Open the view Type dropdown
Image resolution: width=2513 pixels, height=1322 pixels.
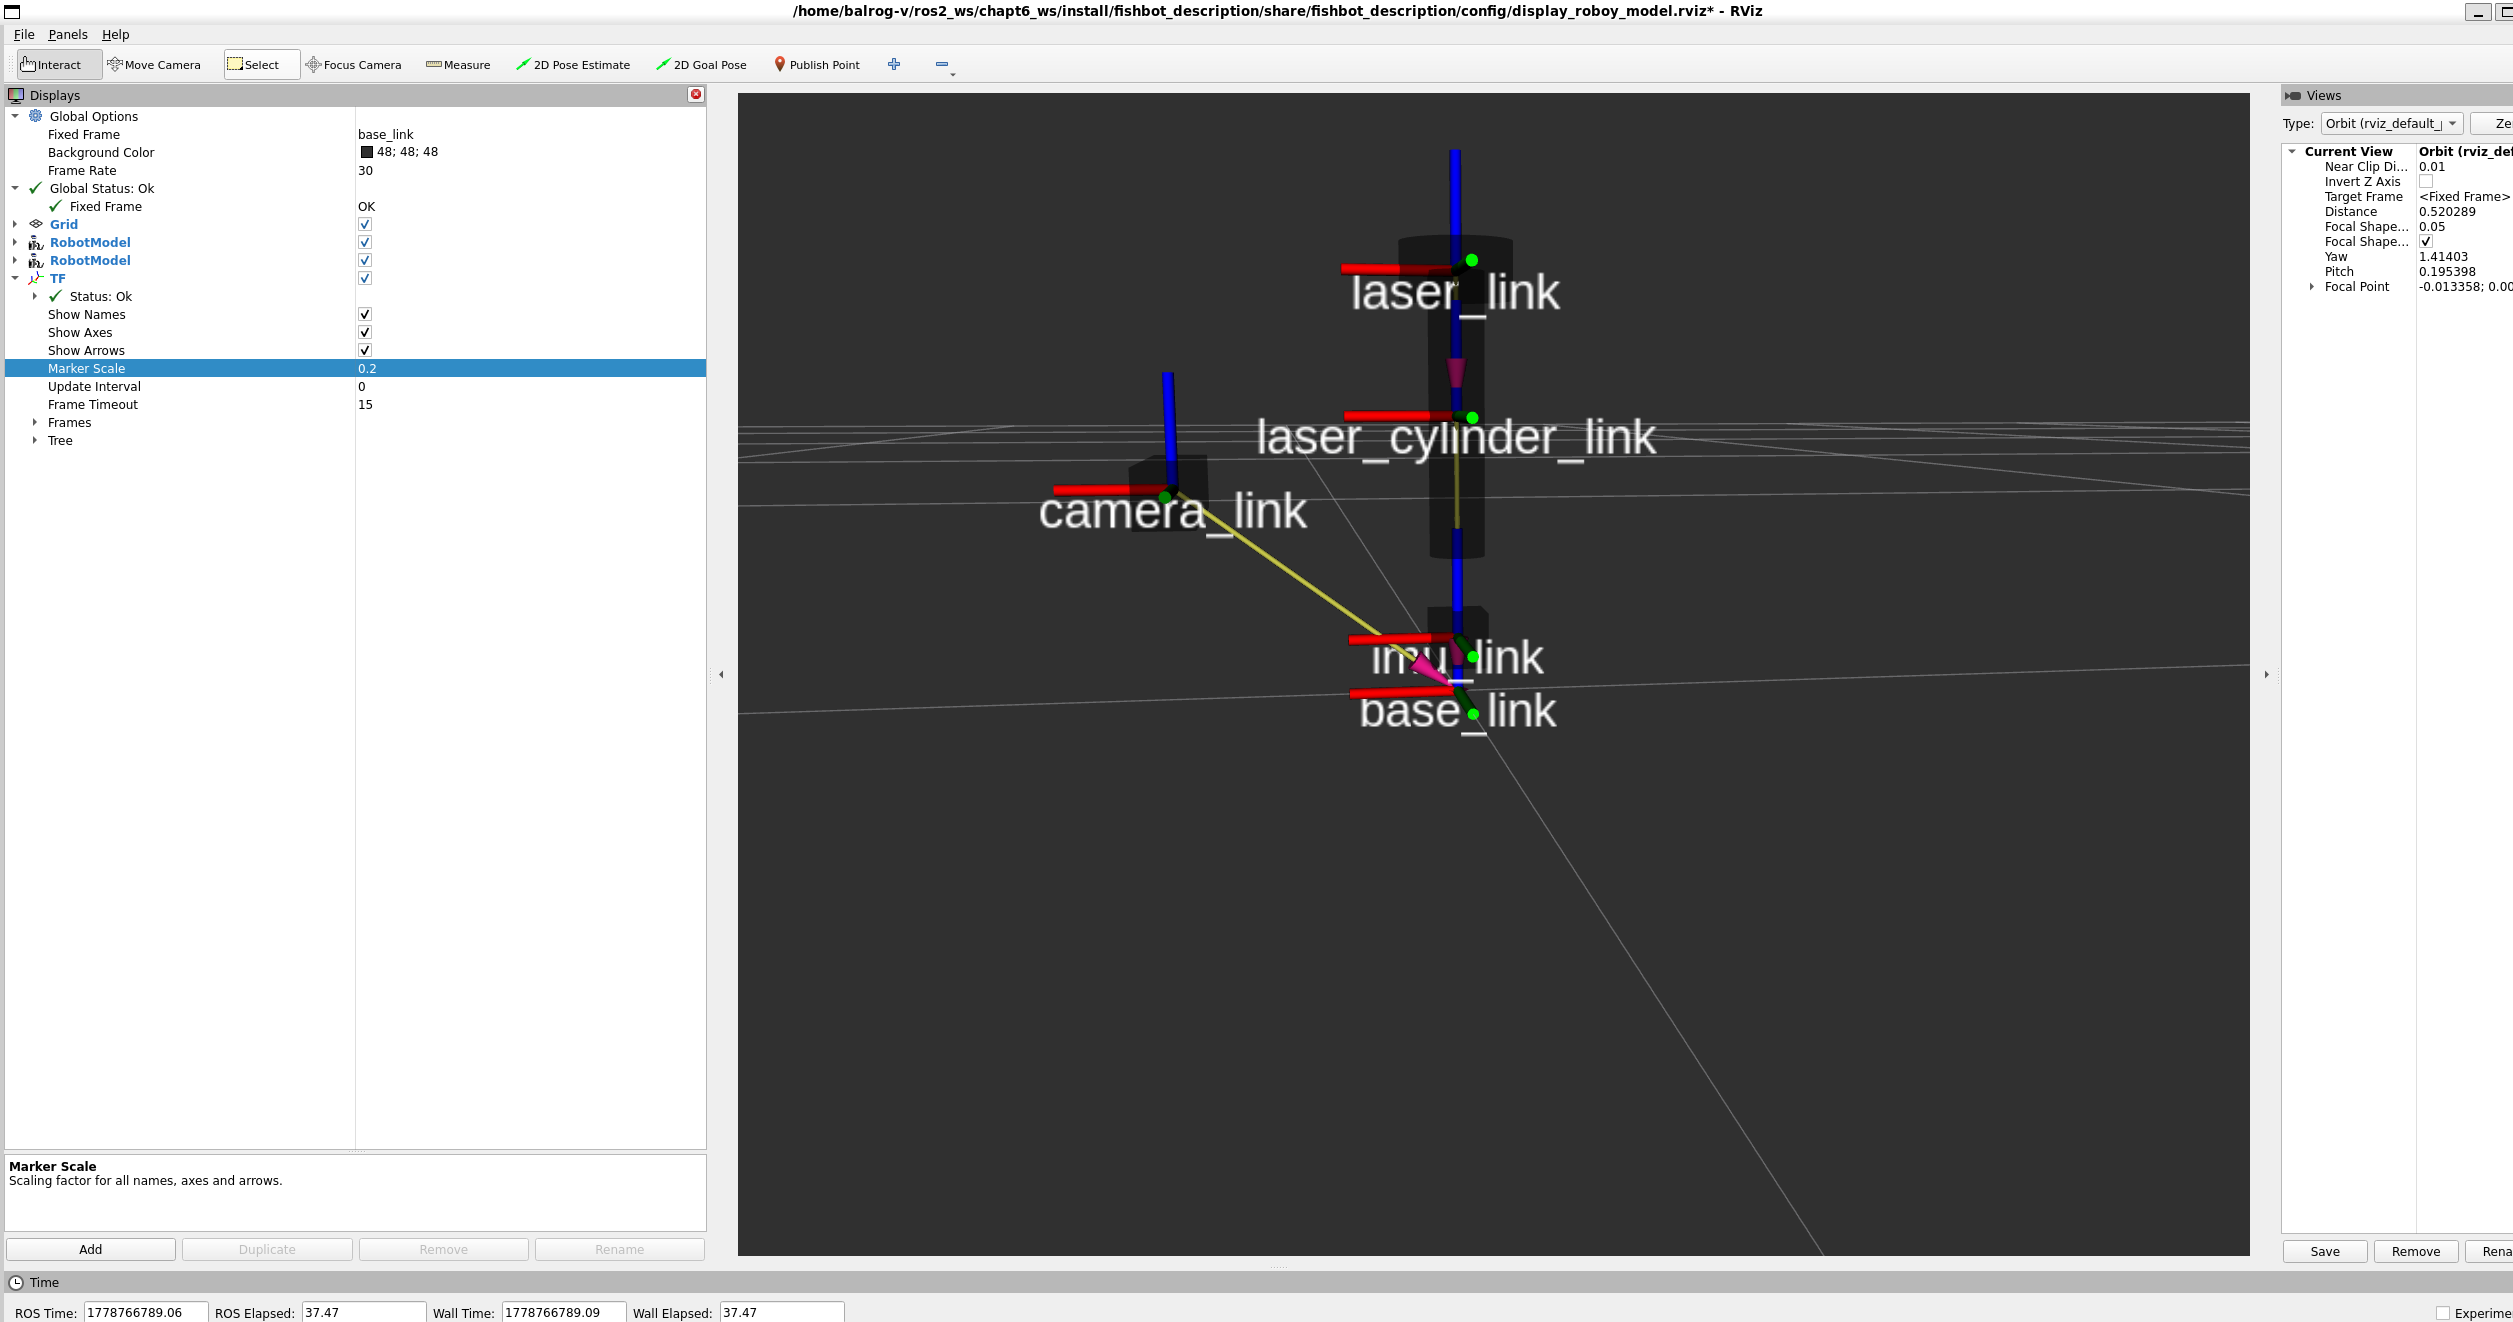[2391, 123]
